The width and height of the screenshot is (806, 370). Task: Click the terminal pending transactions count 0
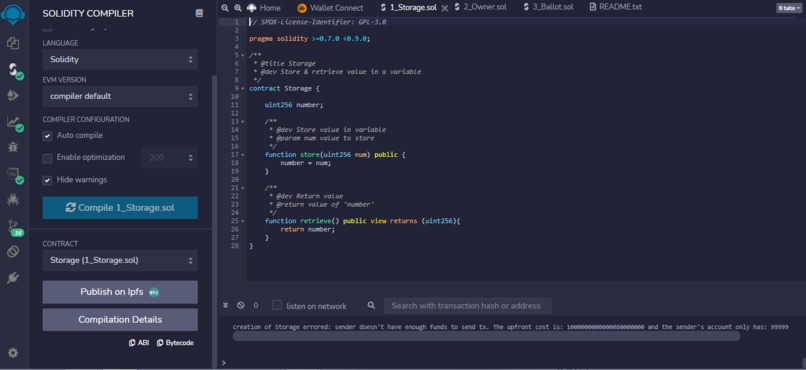(x=255, y=305)
